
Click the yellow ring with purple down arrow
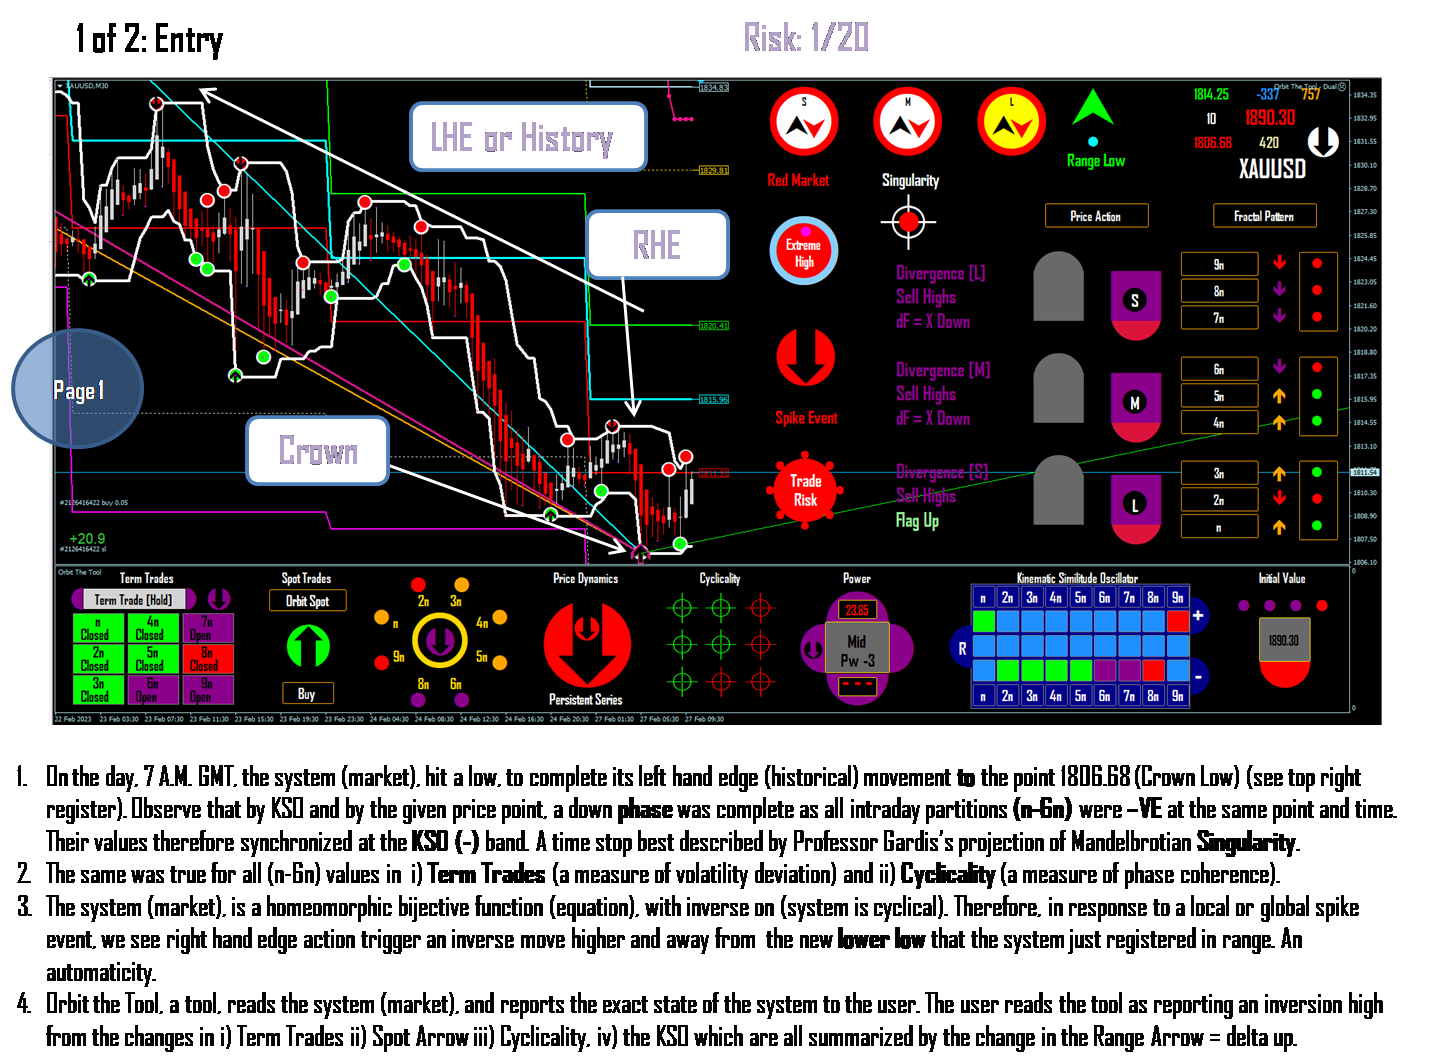(x=440, y=640)
